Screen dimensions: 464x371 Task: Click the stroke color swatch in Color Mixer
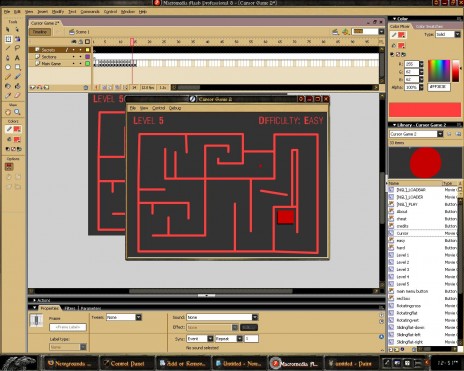coord(401,35)
